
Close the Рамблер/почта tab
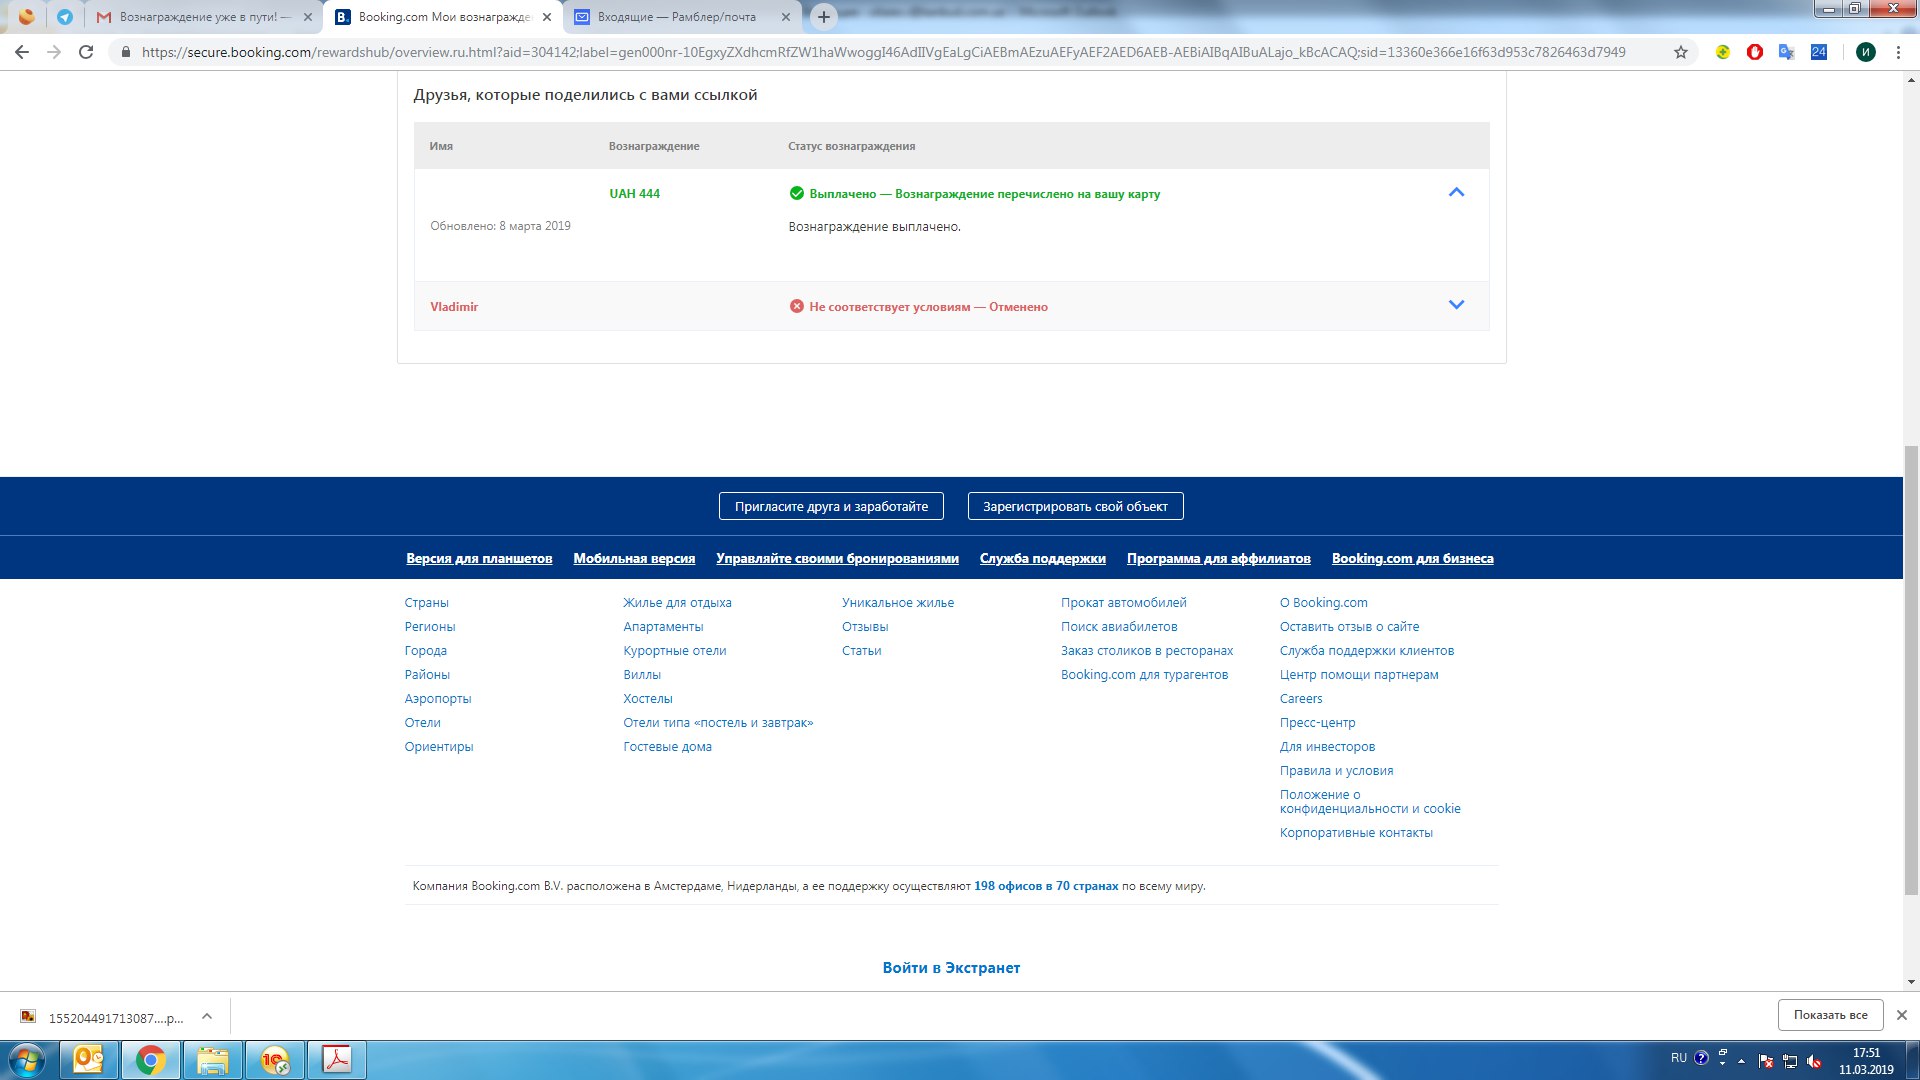tap(785, 17)
